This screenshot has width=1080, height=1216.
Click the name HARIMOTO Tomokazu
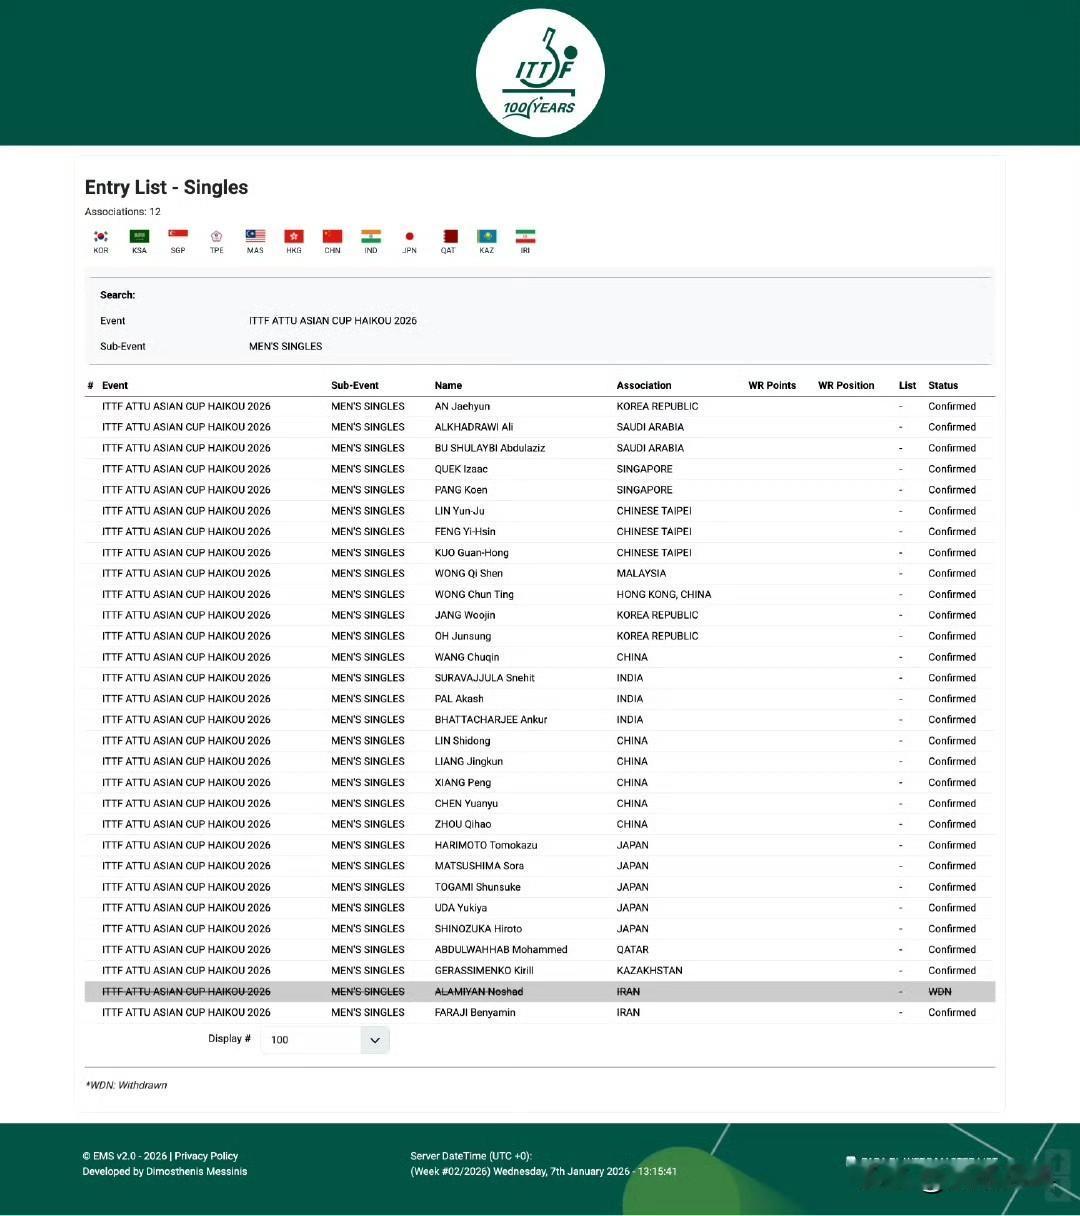click(486, 846)
